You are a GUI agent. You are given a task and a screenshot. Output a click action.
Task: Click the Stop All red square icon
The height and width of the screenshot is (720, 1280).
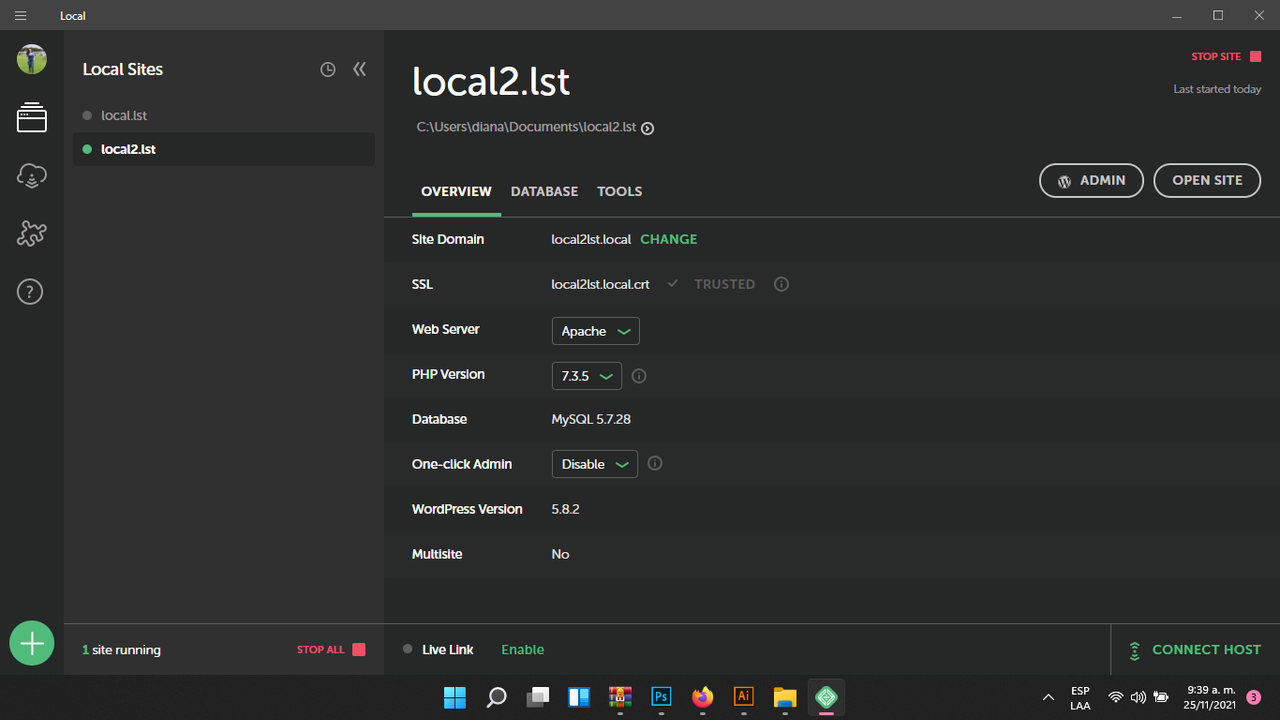(x=359, y=650)
